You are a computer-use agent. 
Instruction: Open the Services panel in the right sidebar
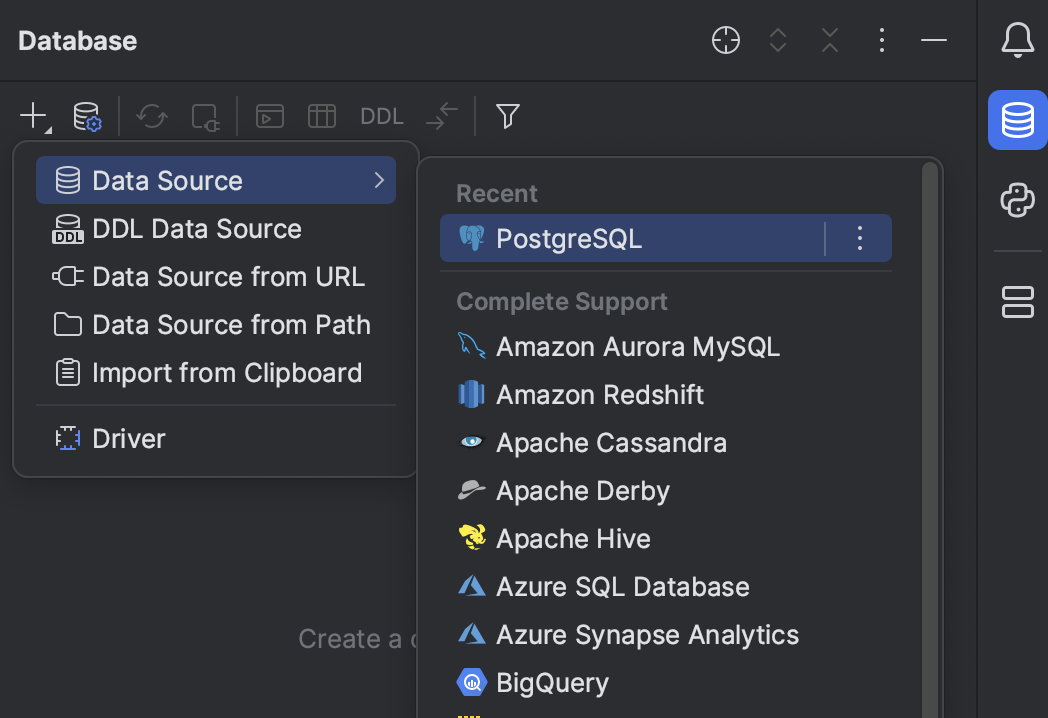point(1017,302)
